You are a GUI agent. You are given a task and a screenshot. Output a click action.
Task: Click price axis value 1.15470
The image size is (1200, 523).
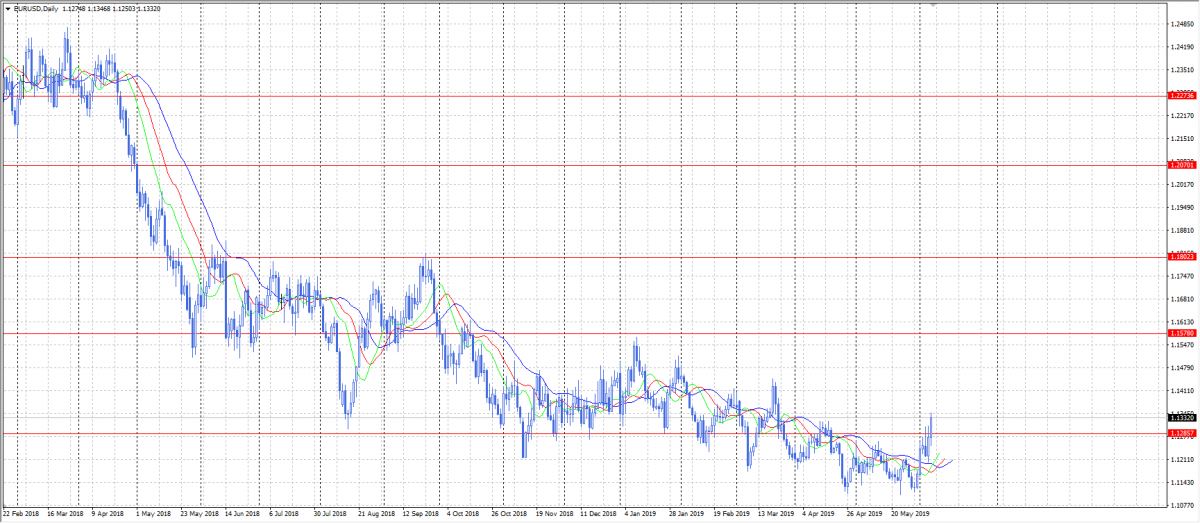(x=1184, y=345)
